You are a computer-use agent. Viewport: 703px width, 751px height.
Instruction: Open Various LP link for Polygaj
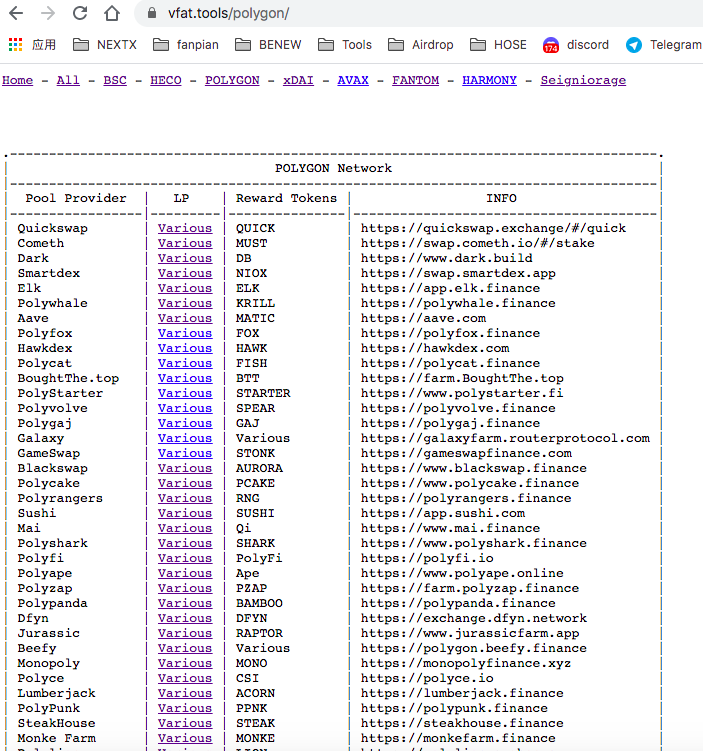[185, 423]
